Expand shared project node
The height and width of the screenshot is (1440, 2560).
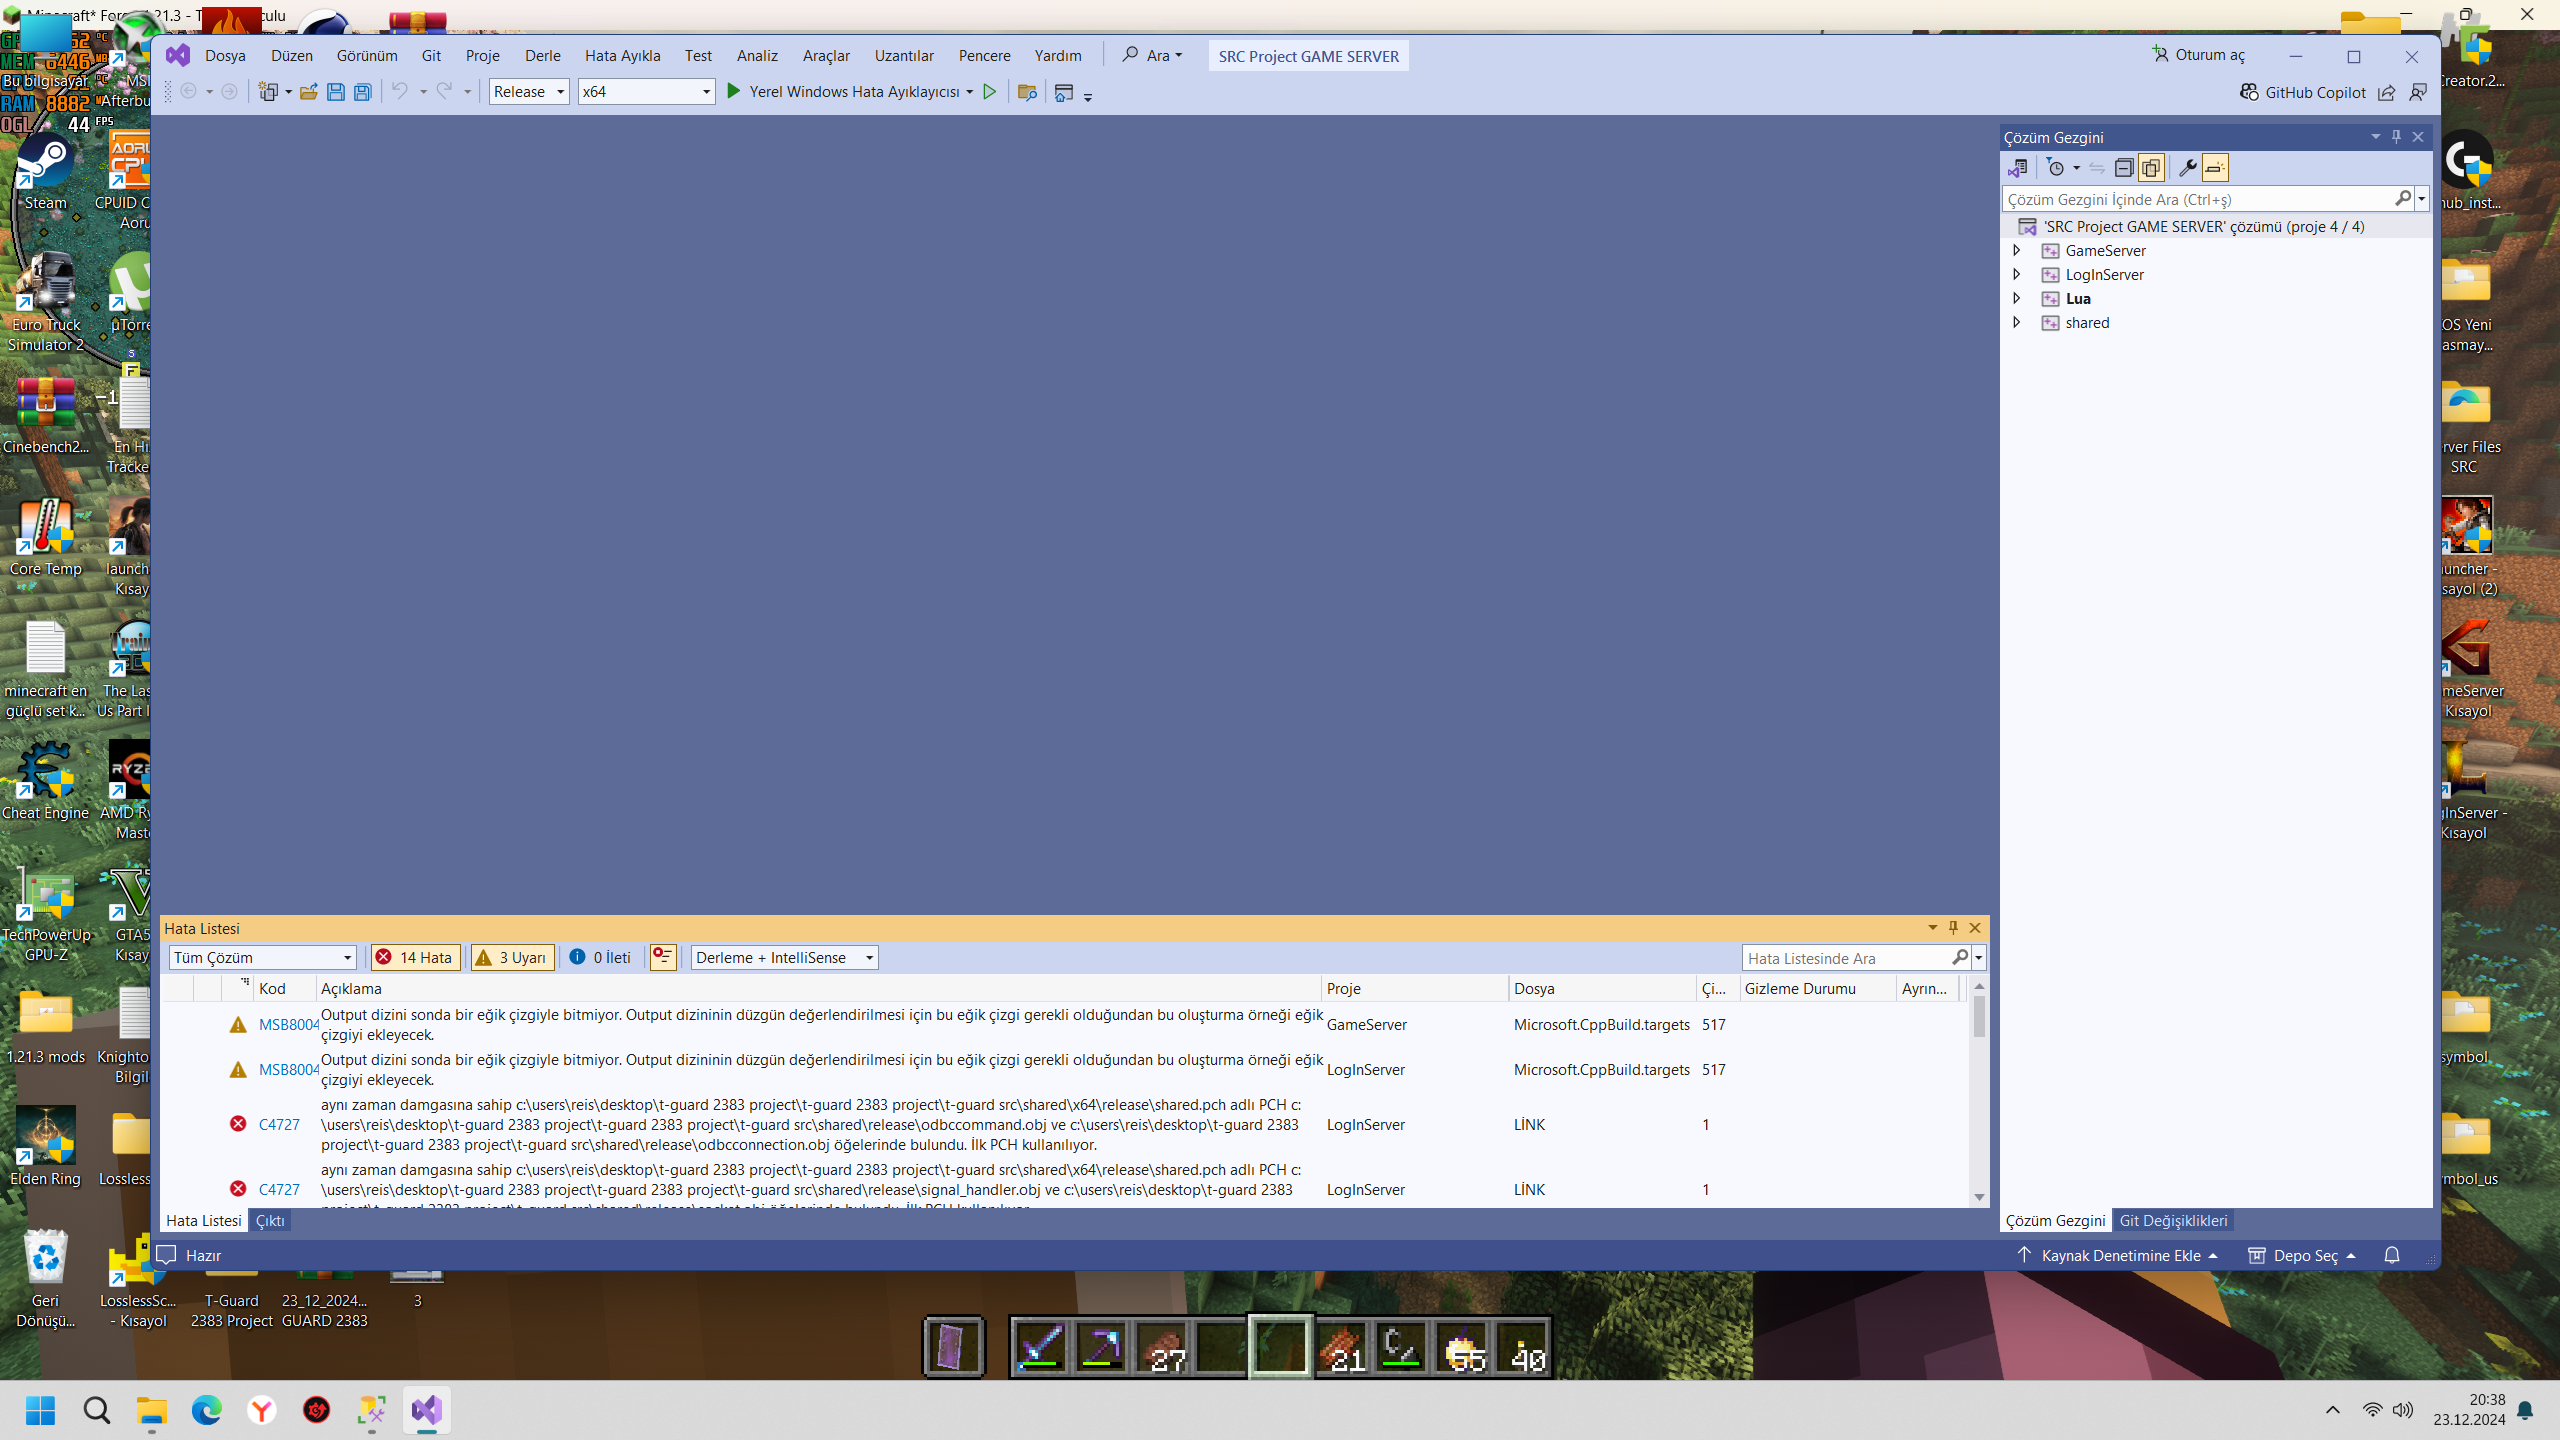click(x=2017, y=322)
